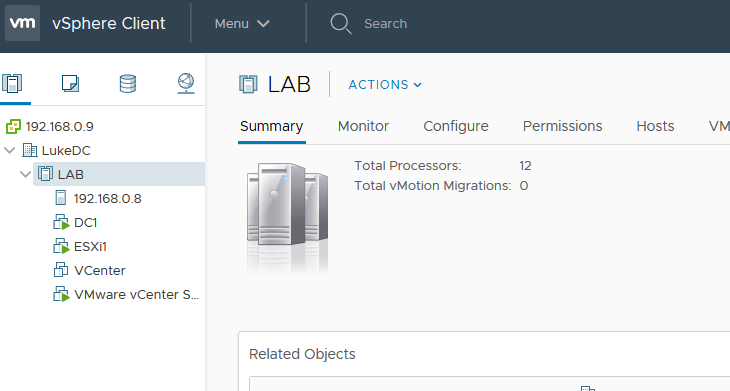Image resolution: width=730 pixels, height=391 pixels.
Task: Click the LAB page title
Action: coord(289,84)
